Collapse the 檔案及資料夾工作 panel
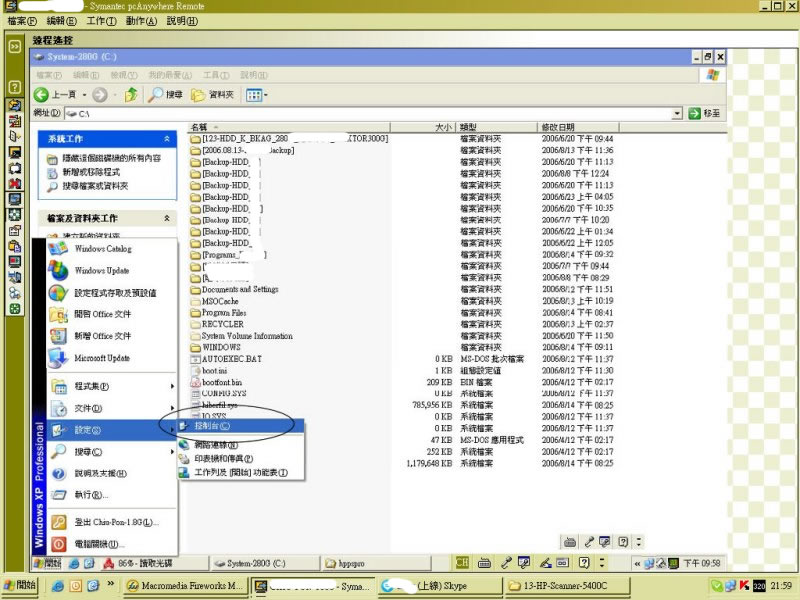Viewport: 800px width, 600px height. tap(167, 218)
